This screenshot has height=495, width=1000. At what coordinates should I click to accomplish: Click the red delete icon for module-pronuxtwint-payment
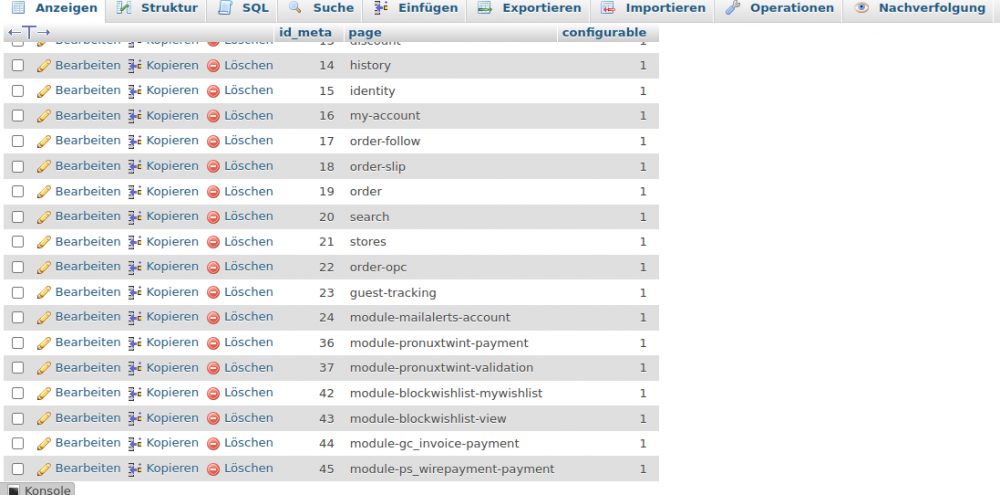[x=213, y=343]
